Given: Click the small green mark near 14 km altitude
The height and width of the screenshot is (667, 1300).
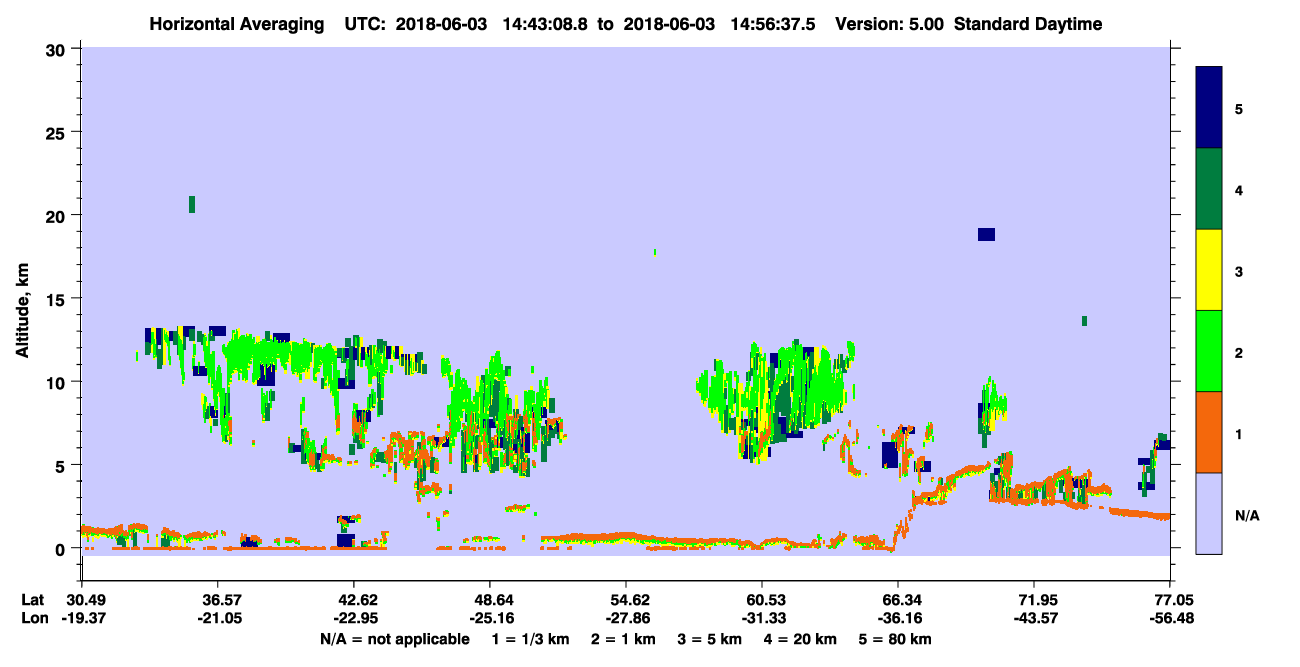Looking at the screenshot, I should coord(1084,321).
